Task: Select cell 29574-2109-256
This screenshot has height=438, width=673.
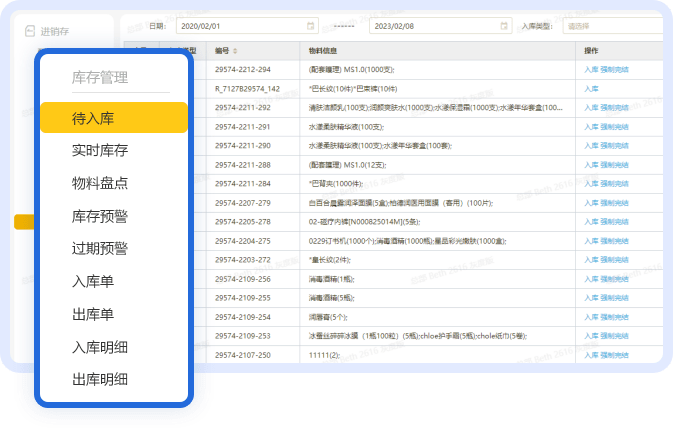Action: coord(243,279)
